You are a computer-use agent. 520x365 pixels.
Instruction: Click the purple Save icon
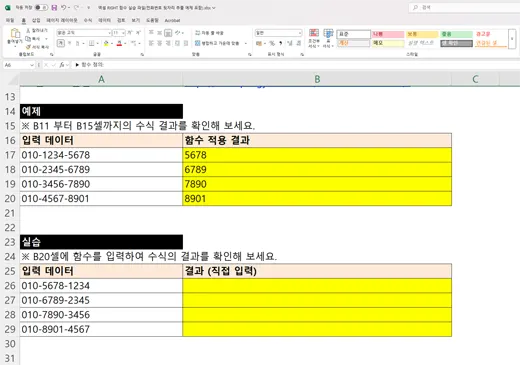[x=54, y=7]
